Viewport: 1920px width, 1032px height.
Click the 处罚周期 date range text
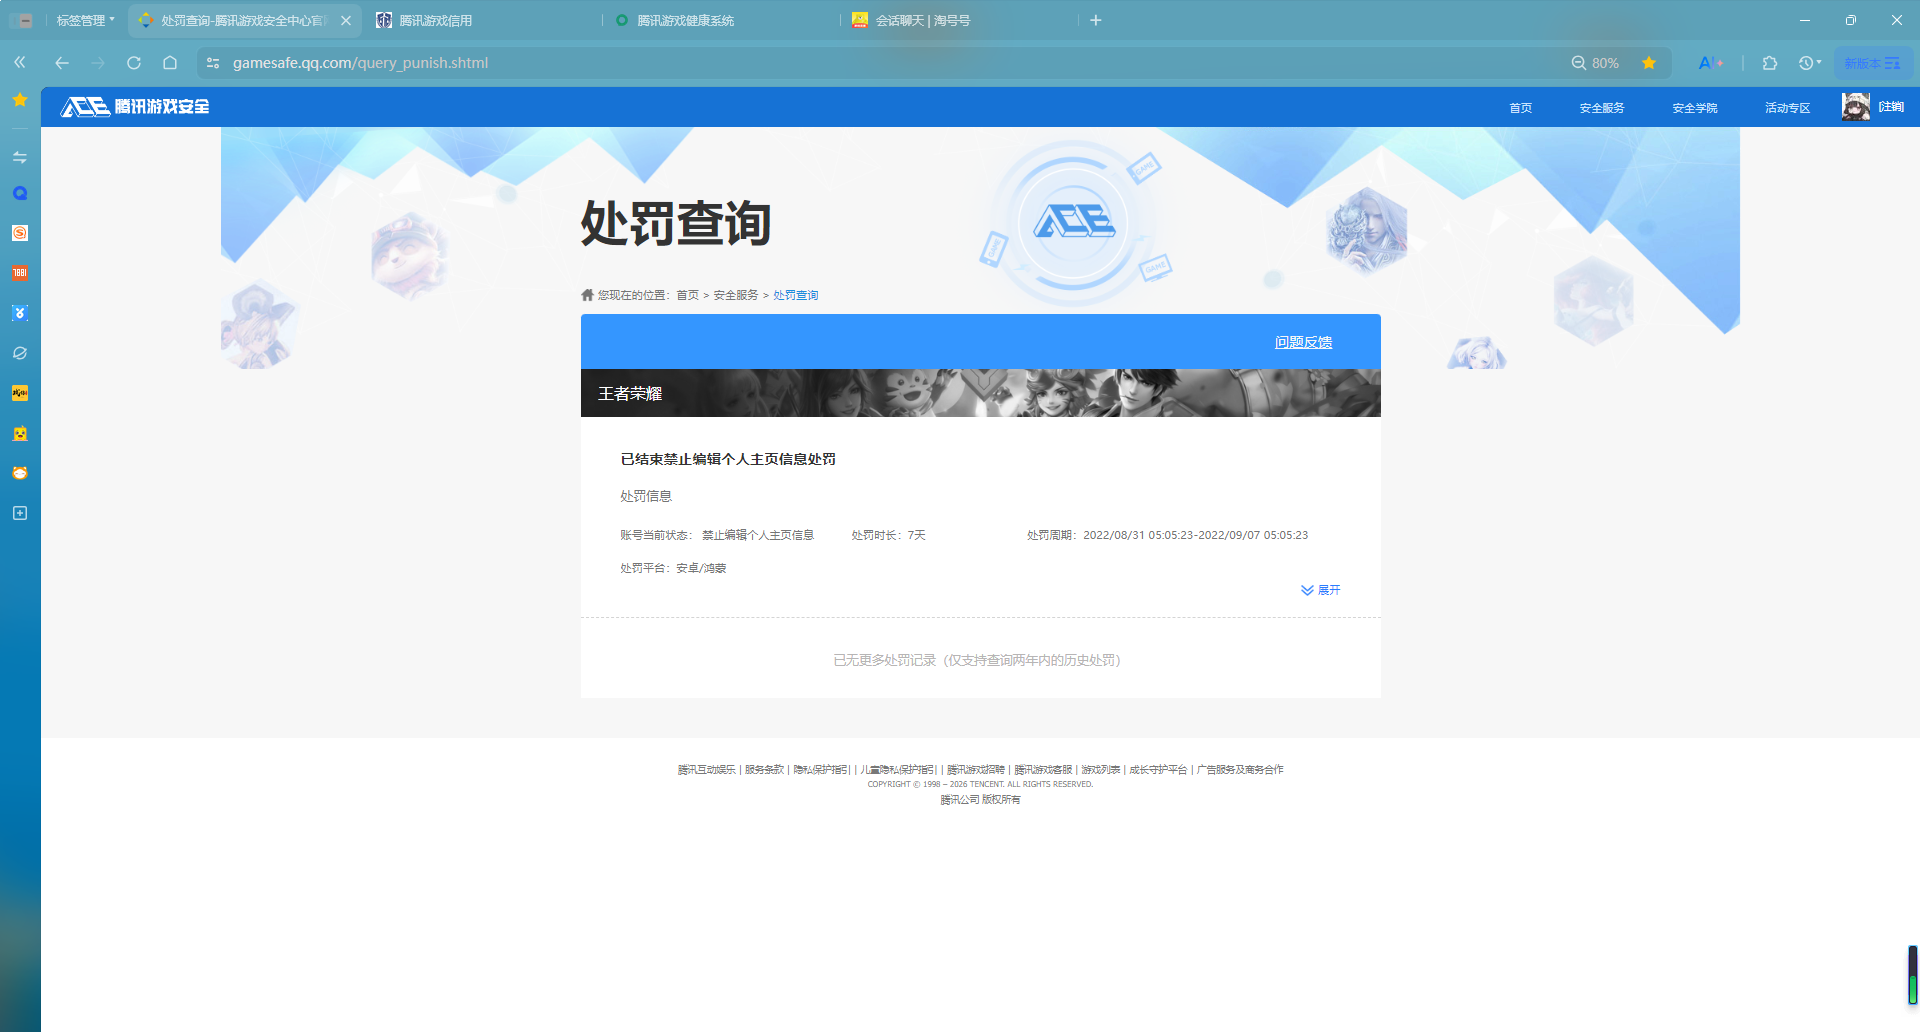[x=1167, y=535]
